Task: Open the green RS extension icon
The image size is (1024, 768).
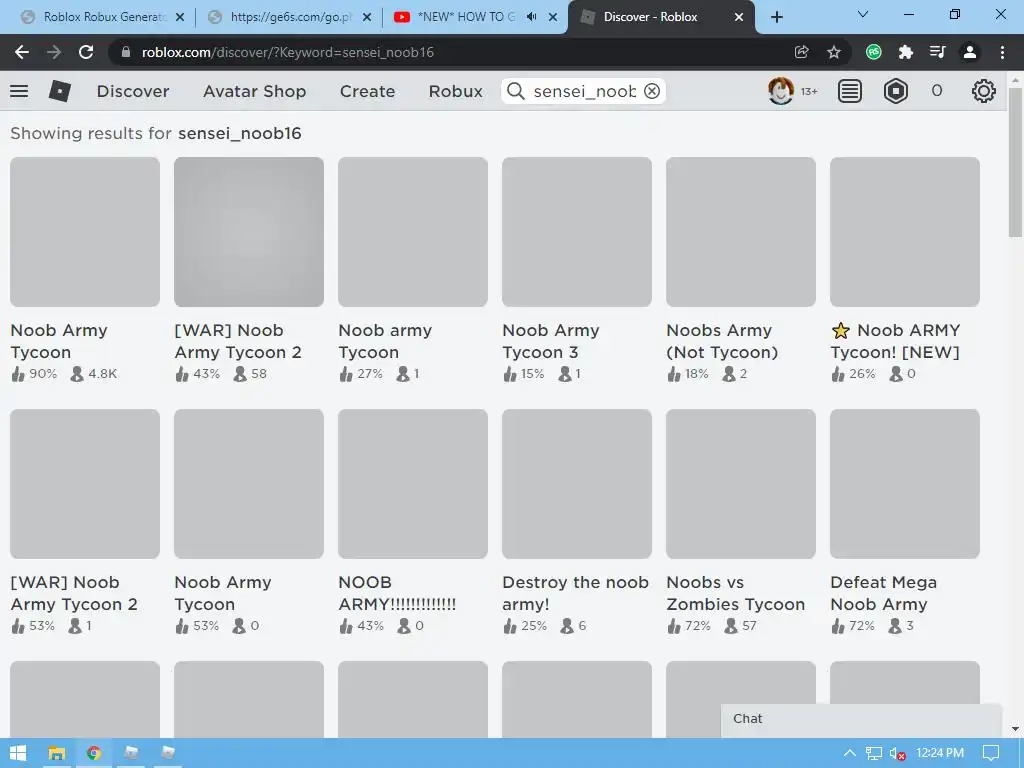Action: pos(874,52)
